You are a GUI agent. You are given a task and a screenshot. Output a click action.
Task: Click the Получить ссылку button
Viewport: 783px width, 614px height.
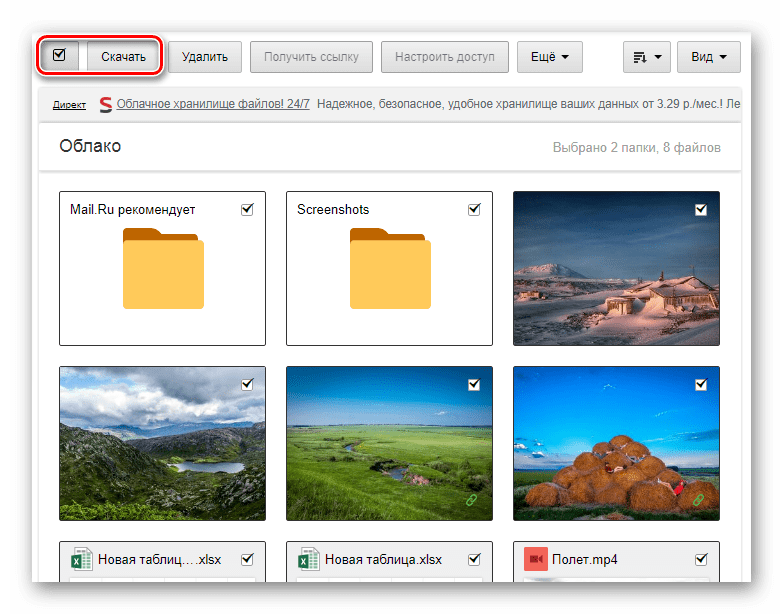click(311, 57)
